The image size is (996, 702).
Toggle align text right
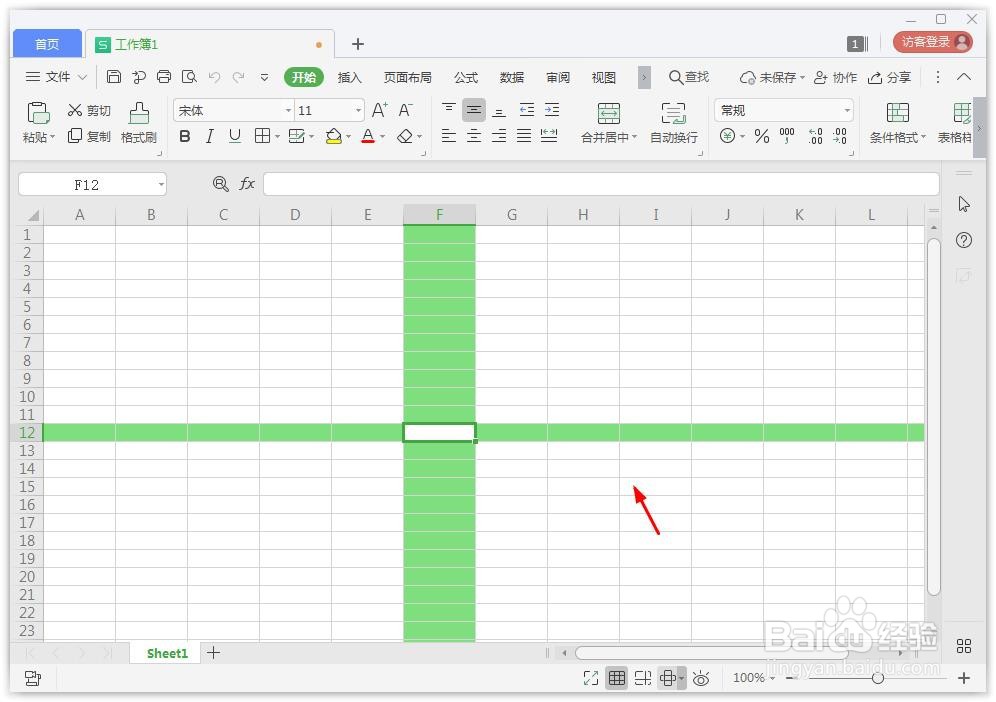[499, 135]
